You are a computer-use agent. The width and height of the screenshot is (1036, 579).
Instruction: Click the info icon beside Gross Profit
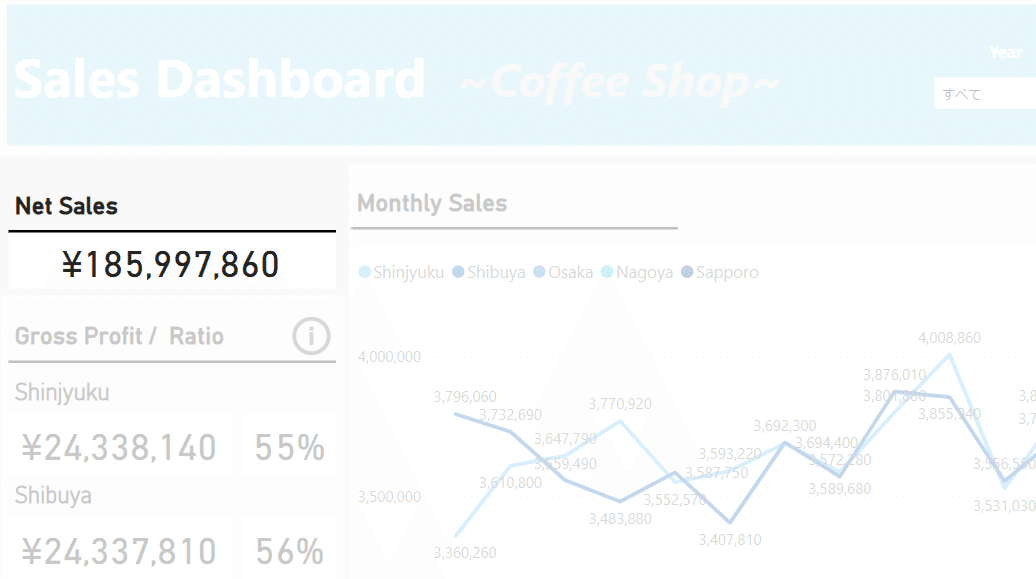(x=311, y=336)
